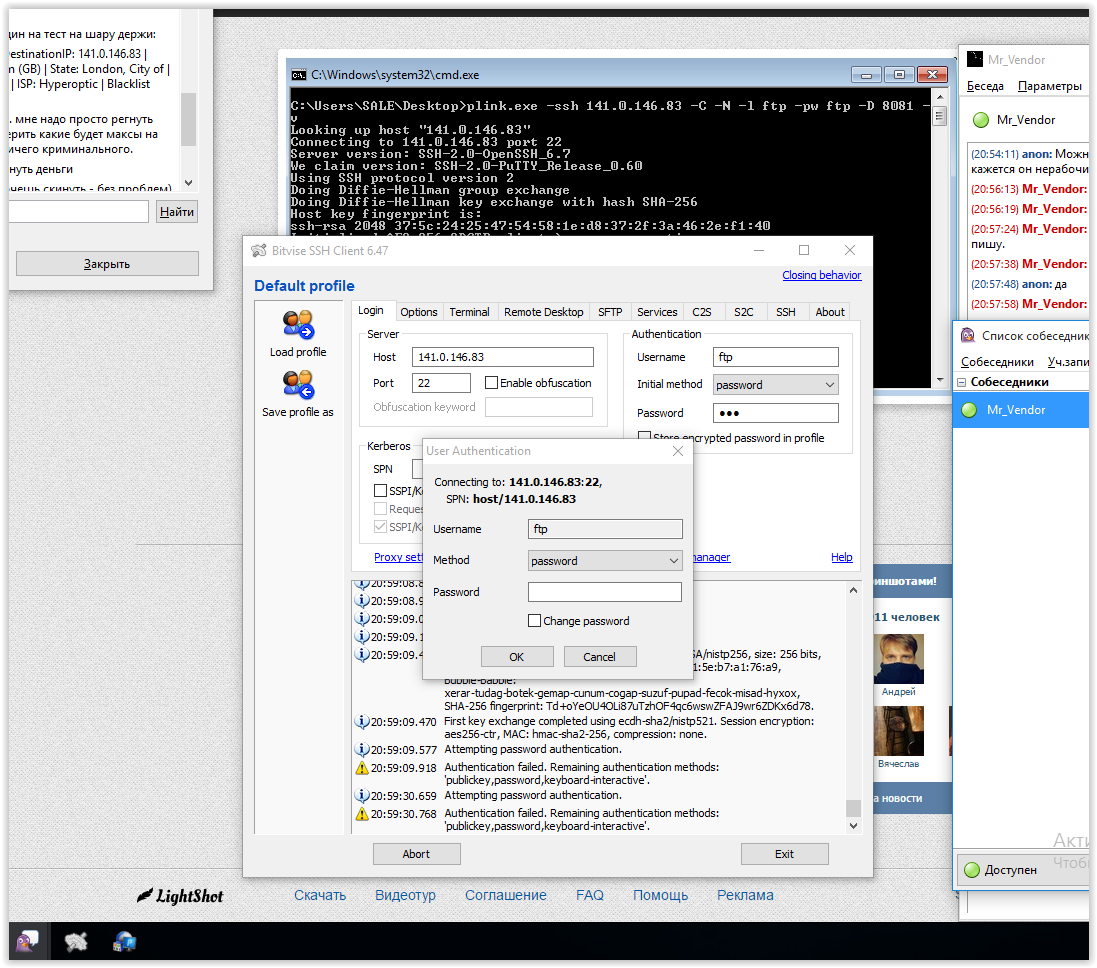This screenshot has width=1097, height=968.
Task: Click the chat messenger icon in taskbar
Action: (x=27, y=941)
